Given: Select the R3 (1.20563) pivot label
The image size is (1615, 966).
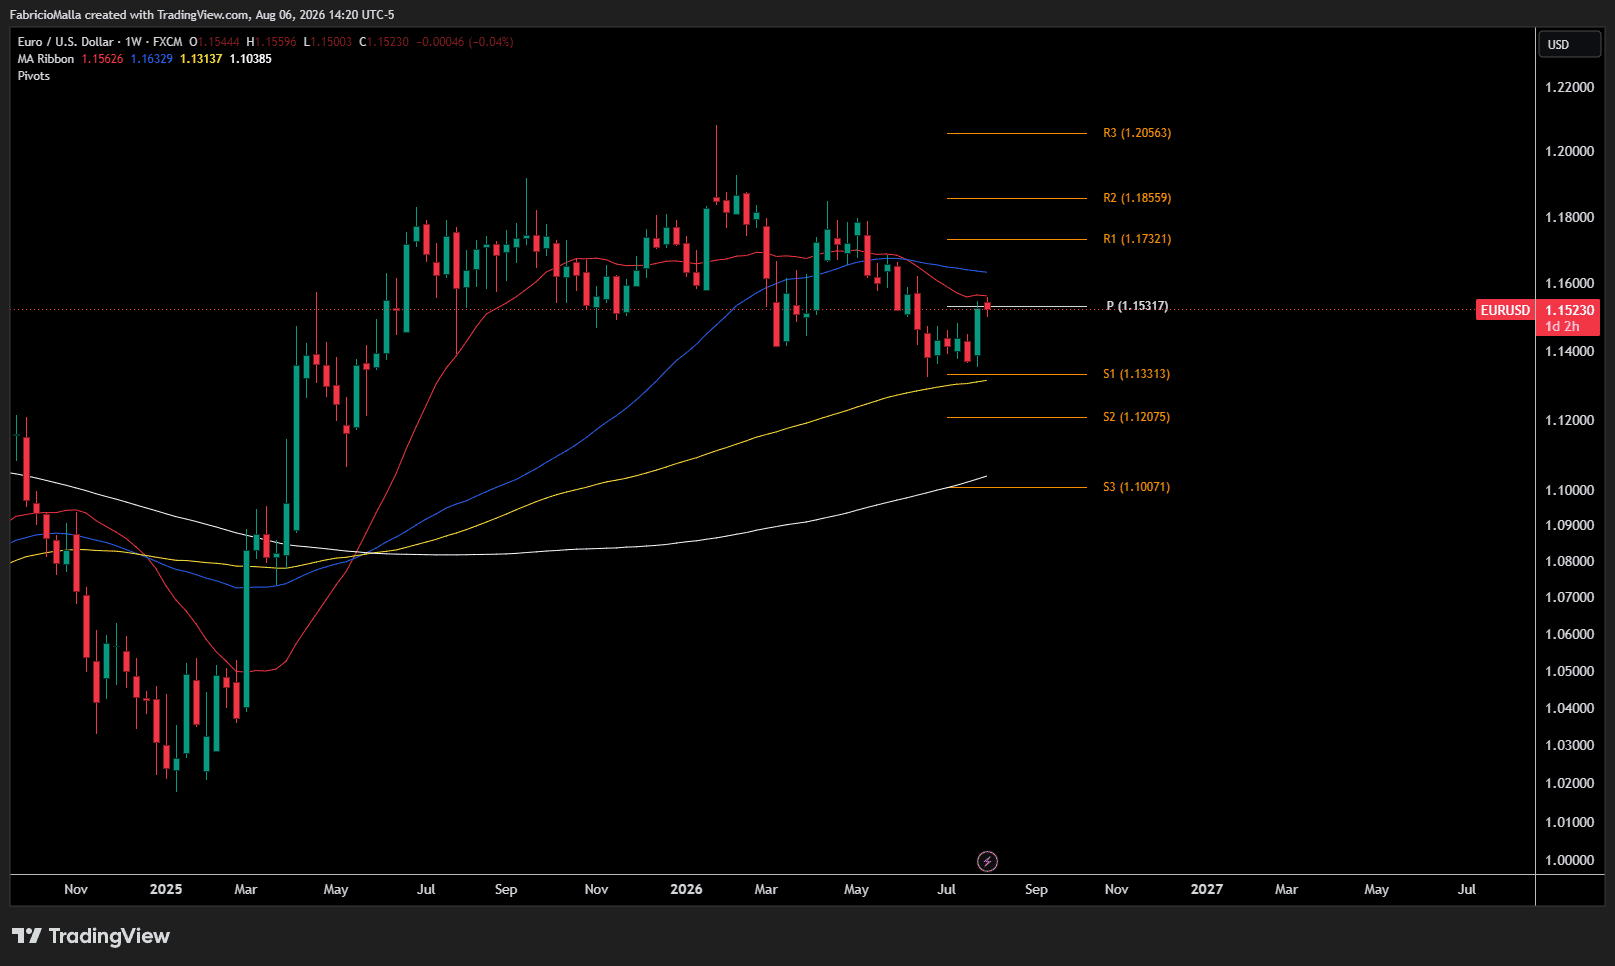Looking at the screenshot, I should tap(1137, 133).
